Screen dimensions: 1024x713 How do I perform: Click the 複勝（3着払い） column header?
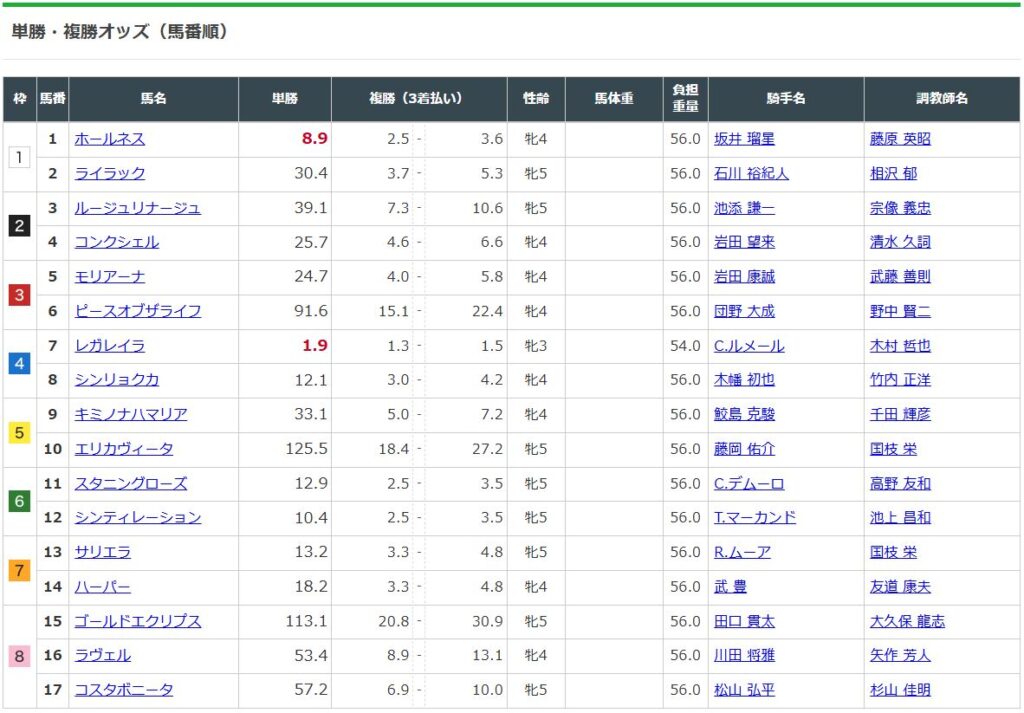[419, 99]
